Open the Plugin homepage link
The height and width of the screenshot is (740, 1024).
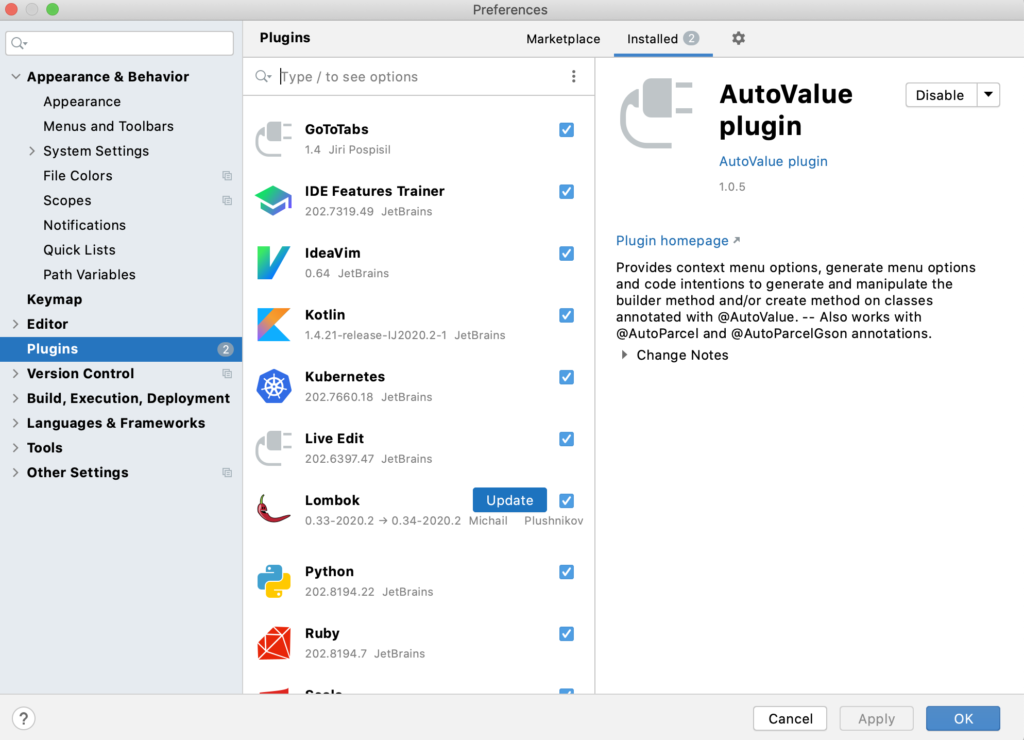tap(678, 240)
